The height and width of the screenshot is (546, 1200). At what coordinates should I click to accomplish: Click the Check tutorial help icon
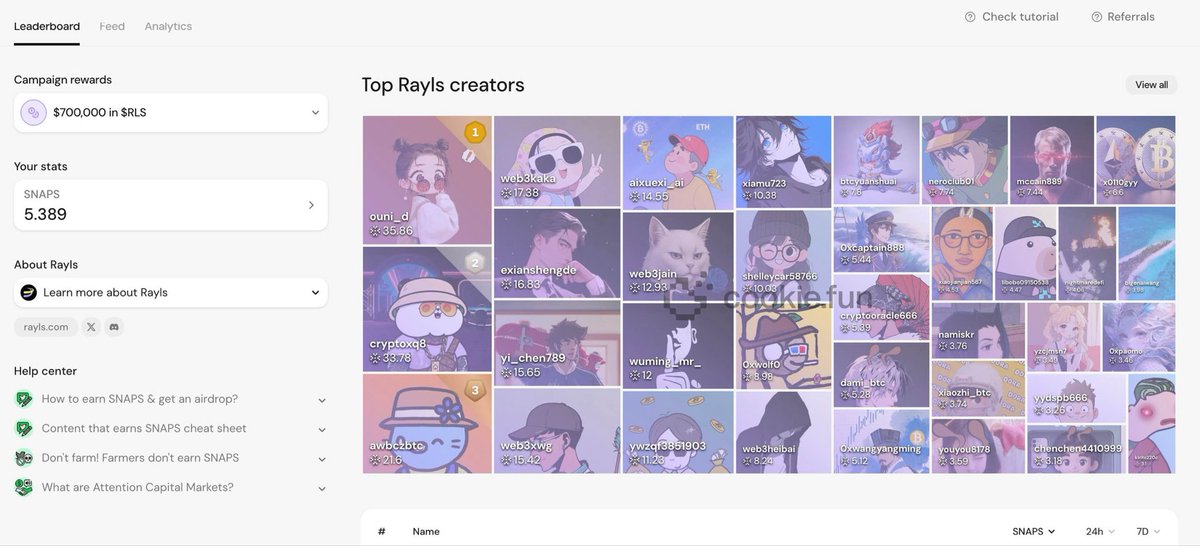(x=970, y=17)
